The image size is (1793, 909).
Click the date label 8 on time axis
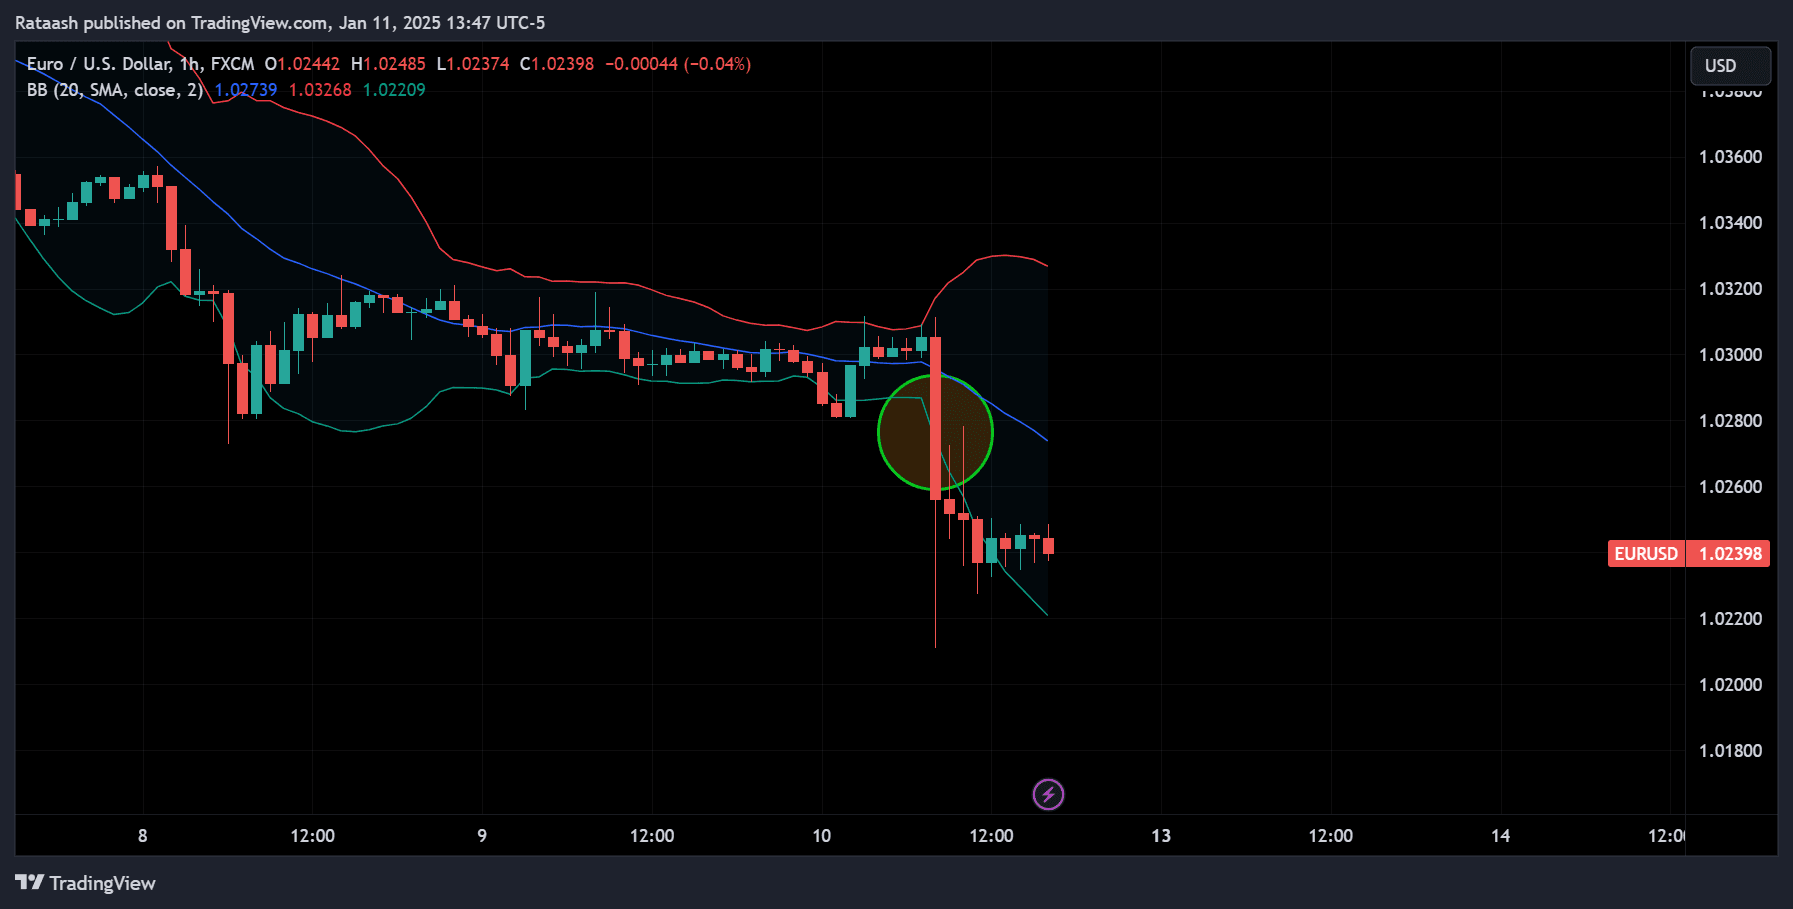point(143,836)
